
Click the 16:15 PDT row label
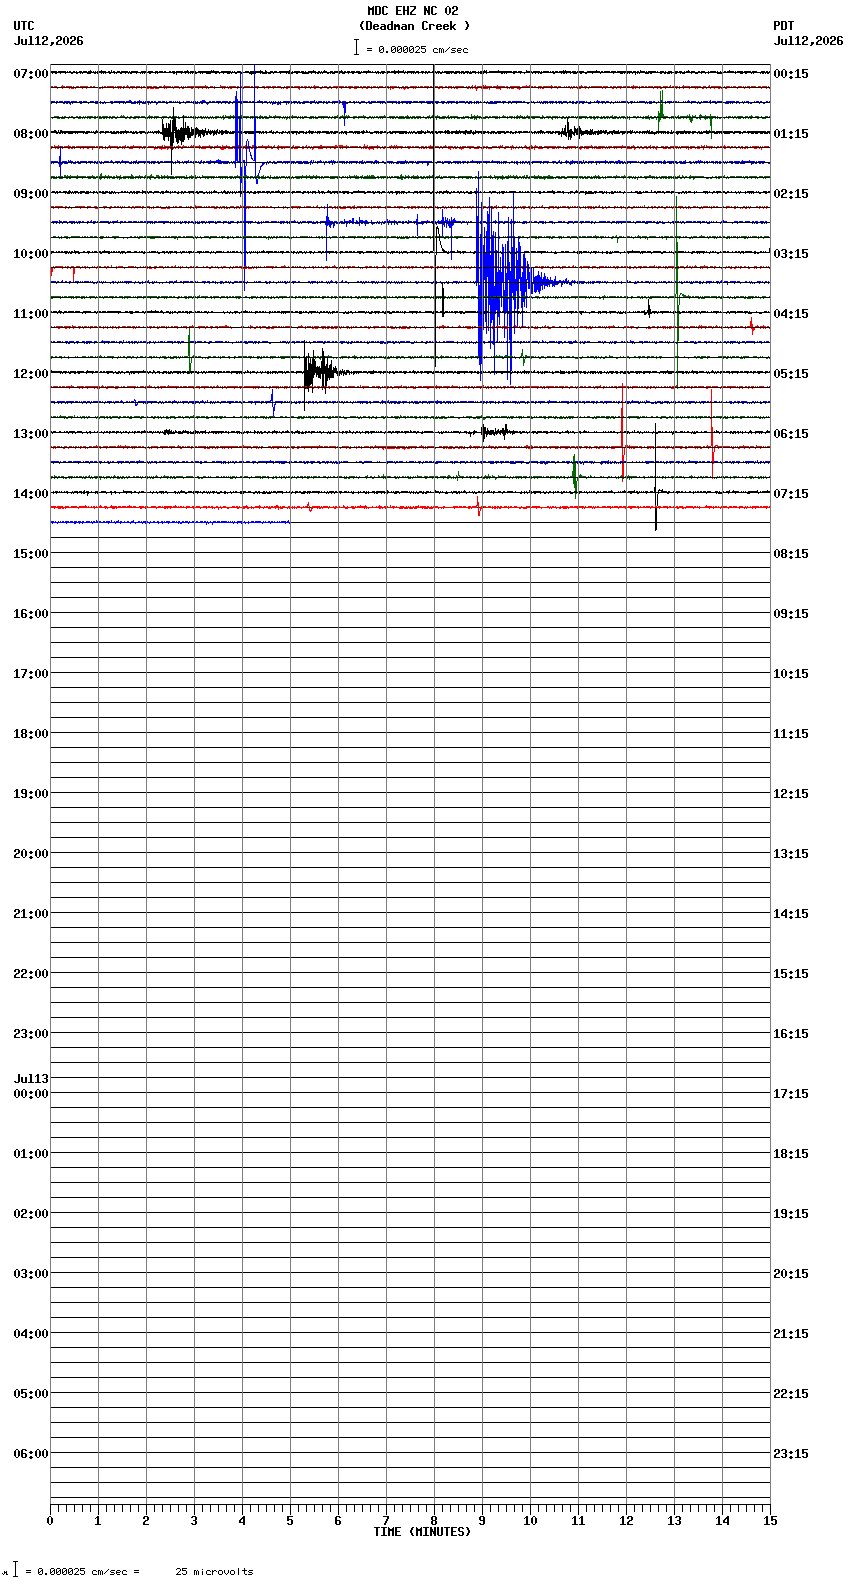791,1034
